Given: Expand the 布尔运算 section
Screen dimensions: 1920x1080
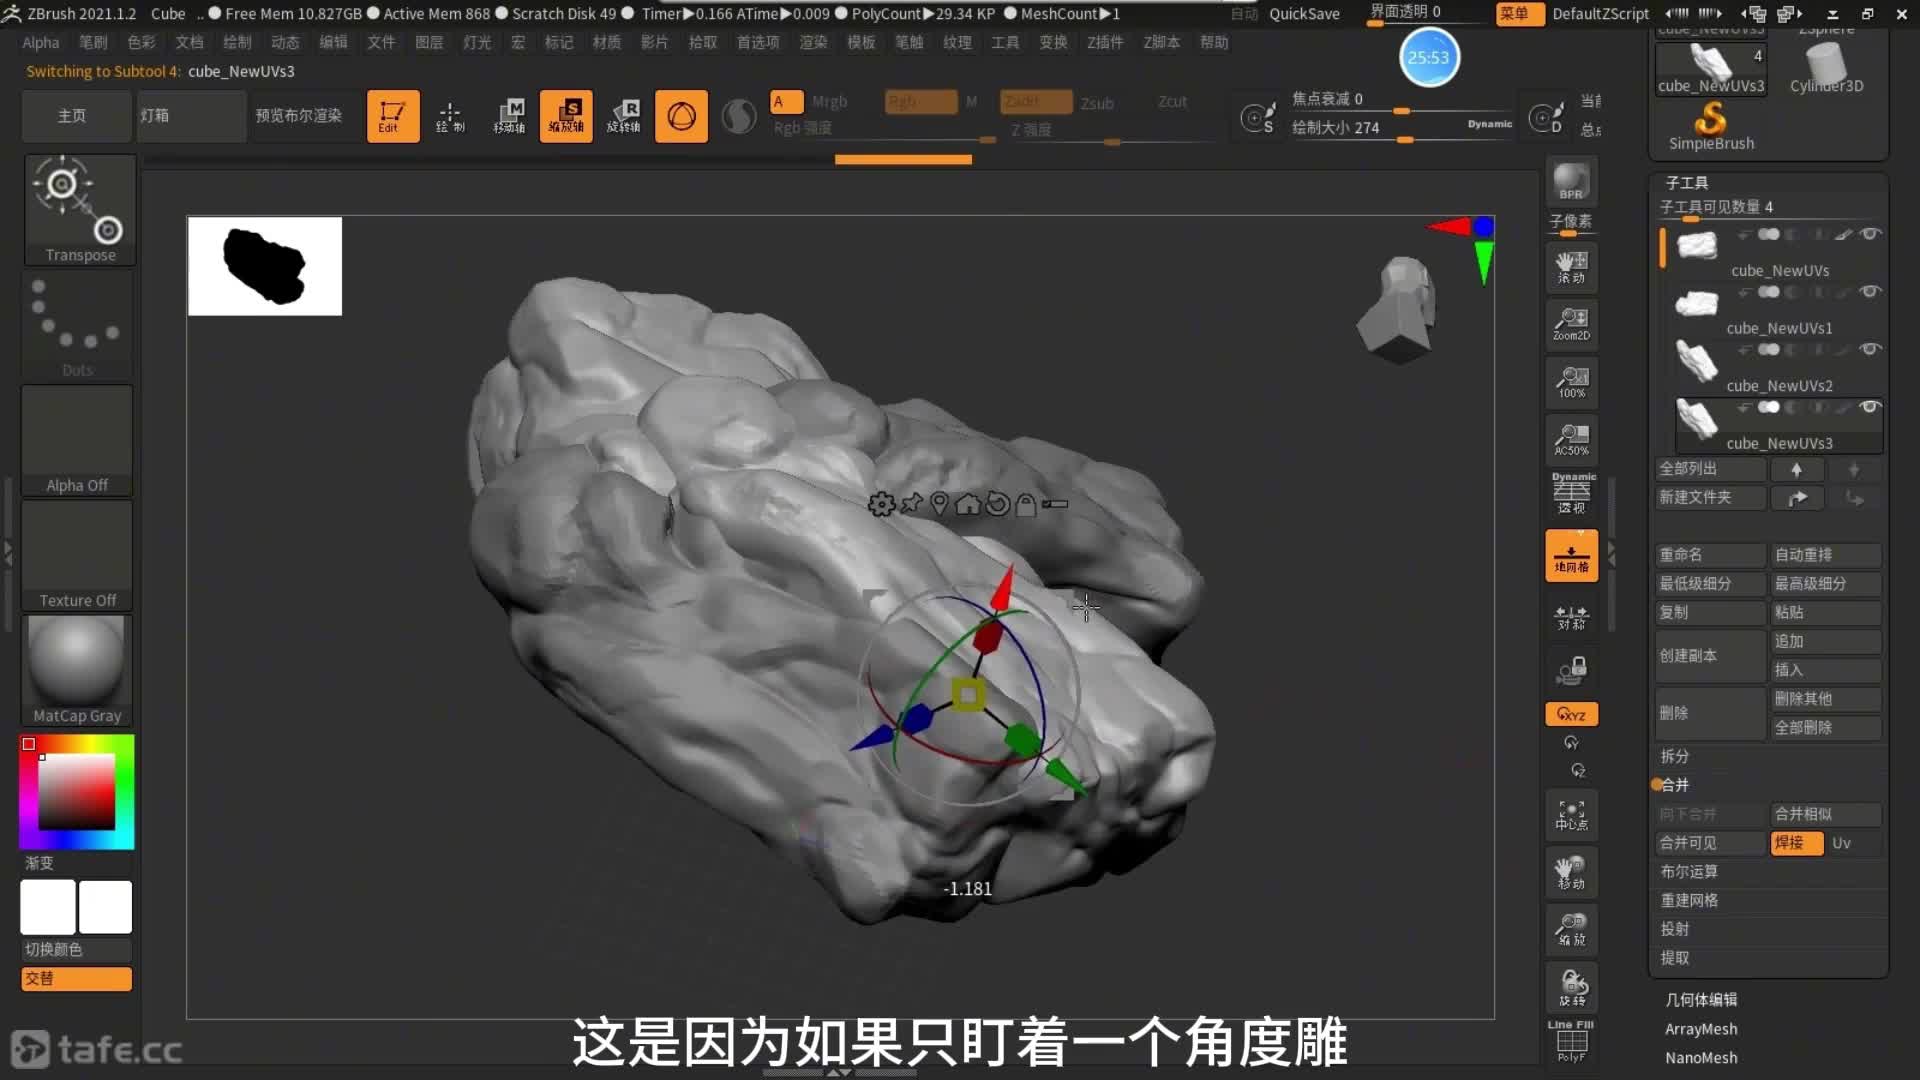Looking at the screenshot, I should click(1689, 872).
